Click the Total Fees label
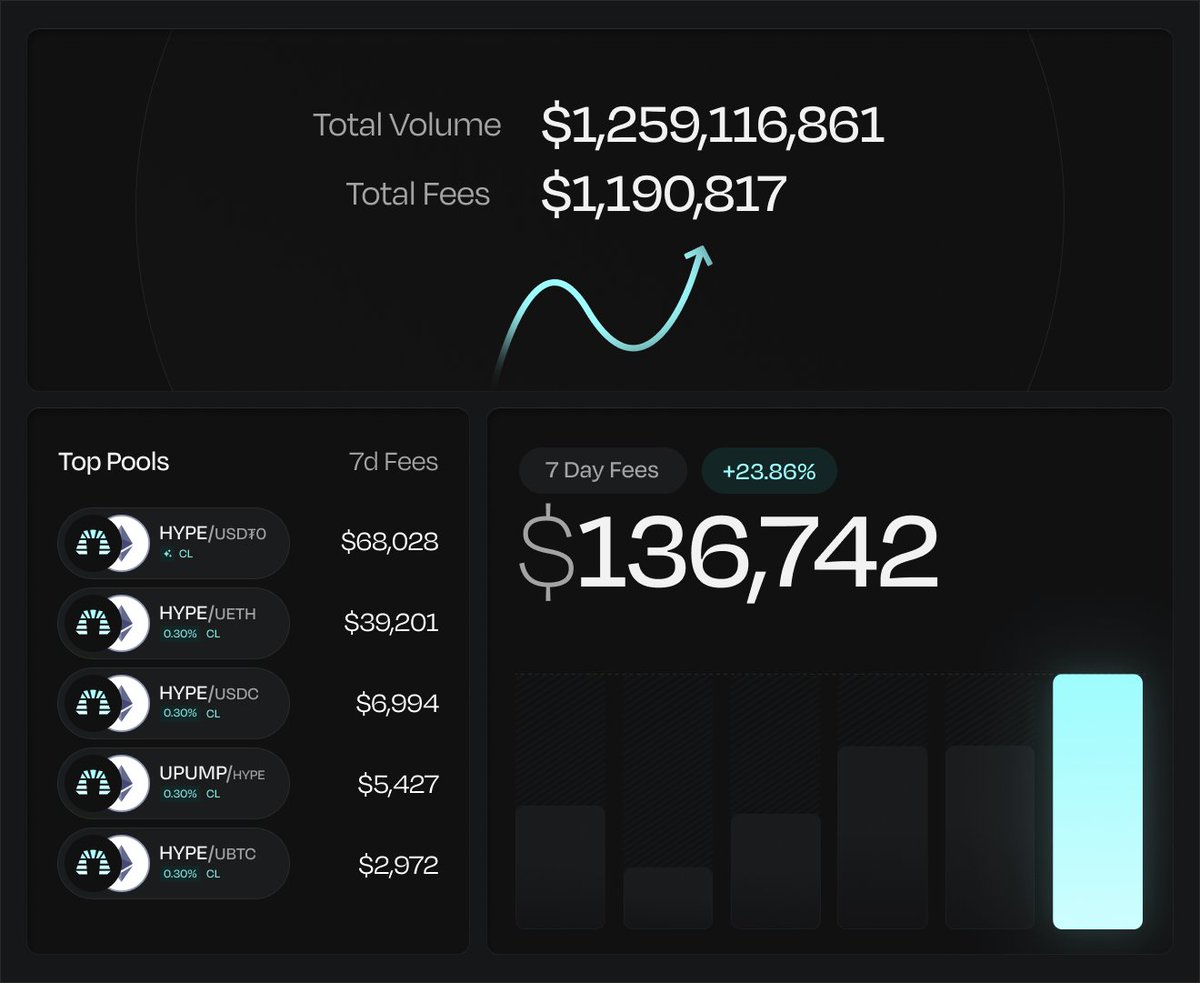The height and width of the screenshot is (983, 1200). (418, 194)
